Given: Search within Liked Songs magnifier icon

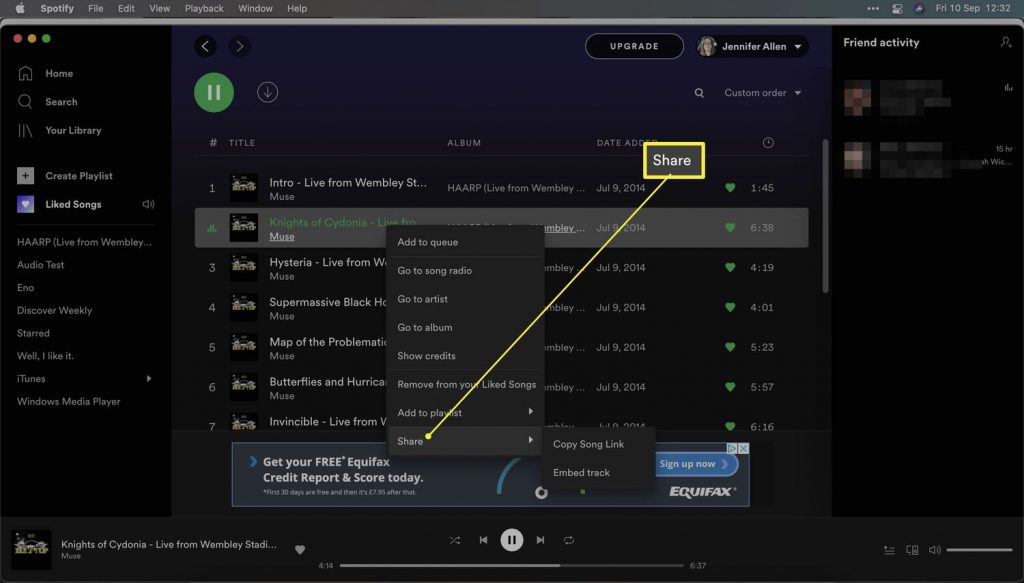Looking at the screenshot, I should [x=699, y=93].
